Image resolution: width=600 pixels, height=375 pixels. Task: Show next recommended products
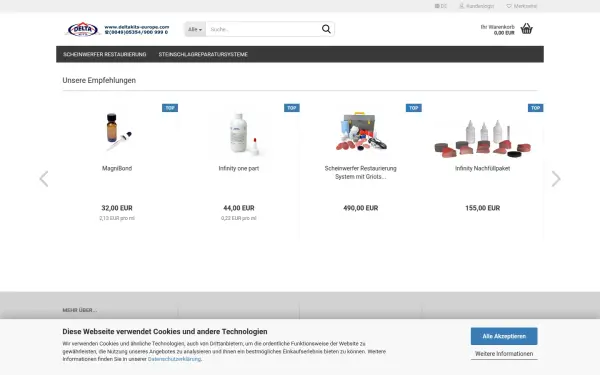[x=556, y=179]
